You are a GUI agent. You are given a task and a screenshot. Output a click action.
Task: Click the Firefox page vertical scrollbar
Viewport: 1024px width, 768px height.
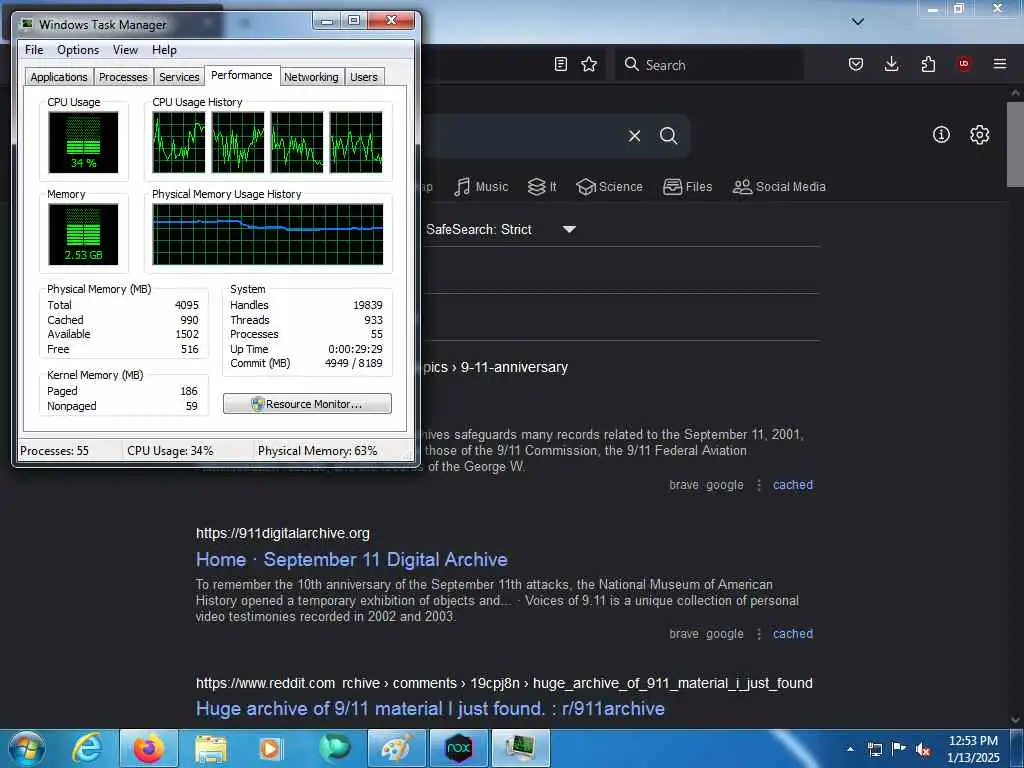click(1015, 144)
